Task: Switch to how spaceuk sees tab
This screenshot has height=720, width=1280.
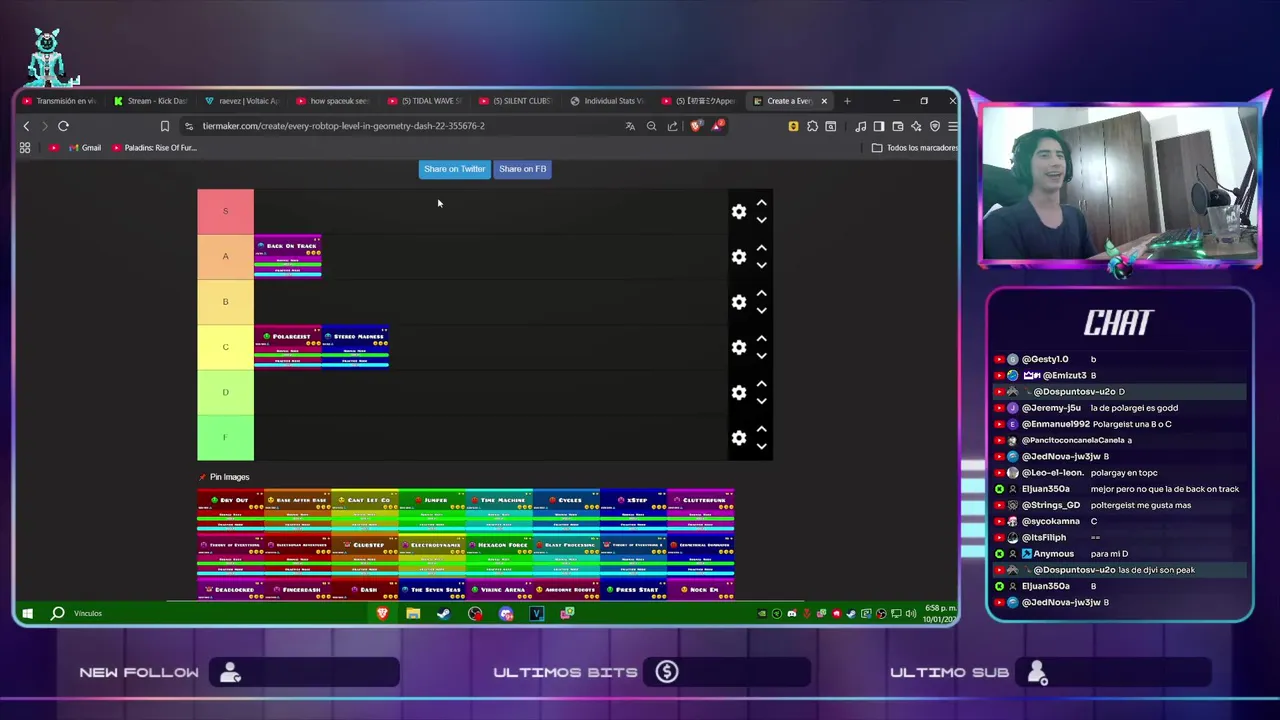Action: click(x=332, y=101)
